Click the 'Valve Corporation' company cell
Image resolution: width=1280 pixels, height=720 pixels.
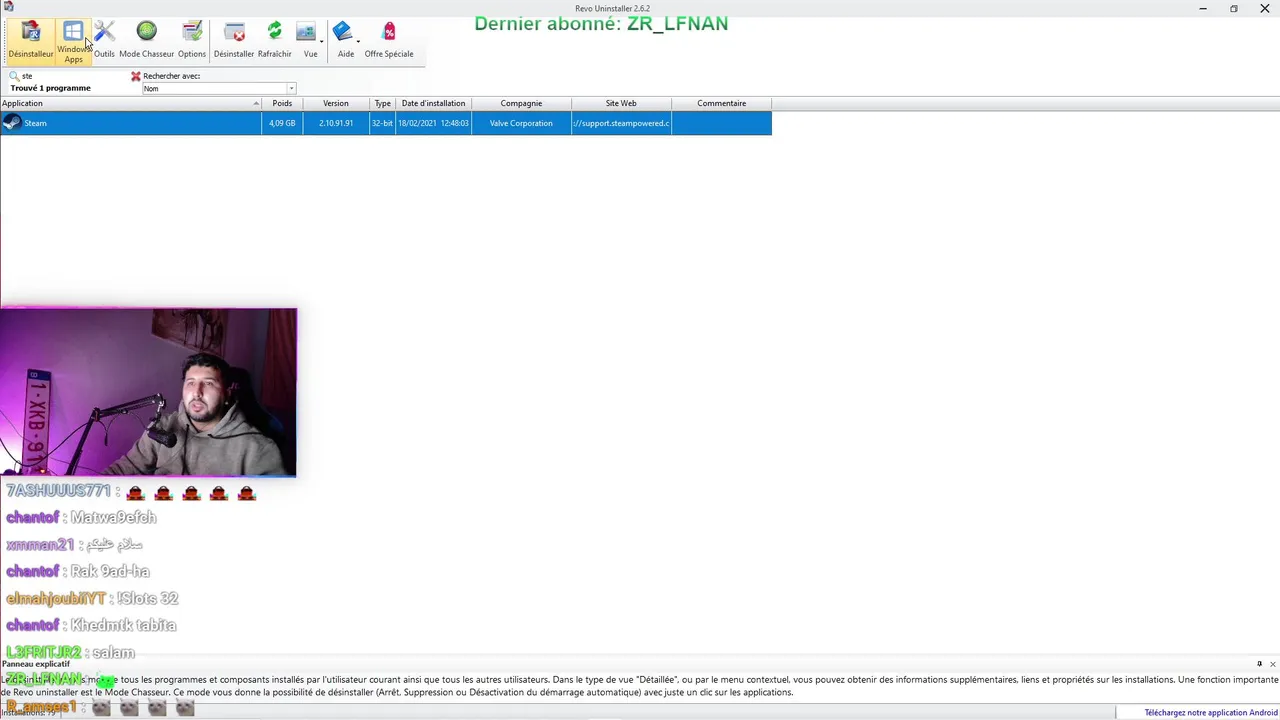521,123
